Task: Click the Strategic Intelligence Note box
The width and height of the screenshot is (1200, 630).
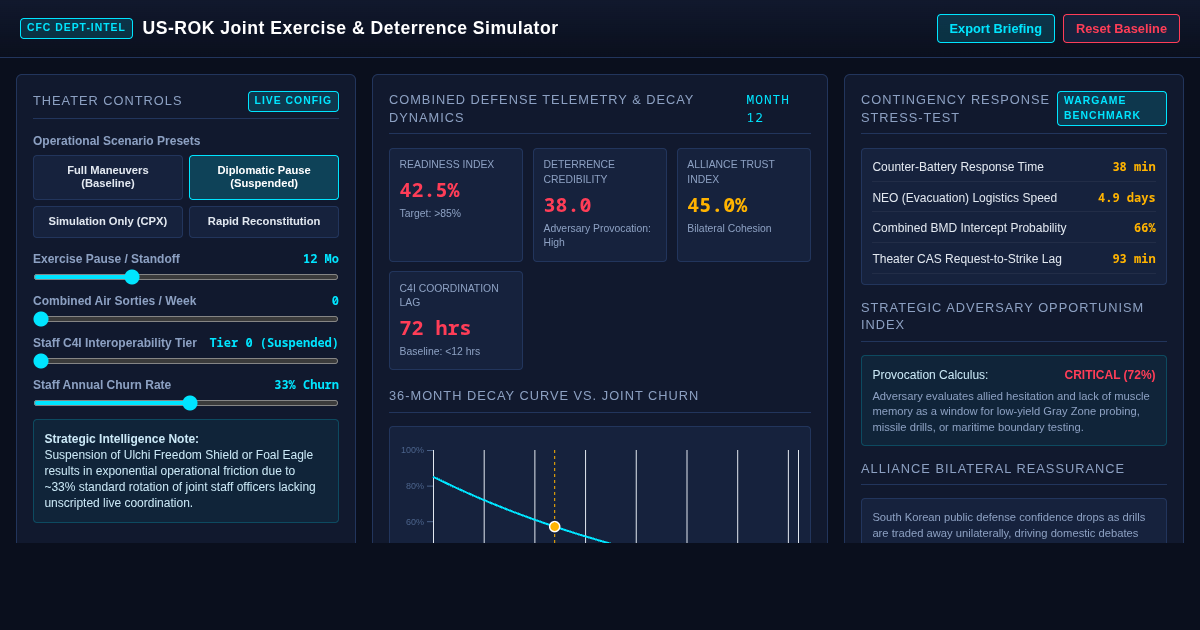Action: [x=186, y=471]
